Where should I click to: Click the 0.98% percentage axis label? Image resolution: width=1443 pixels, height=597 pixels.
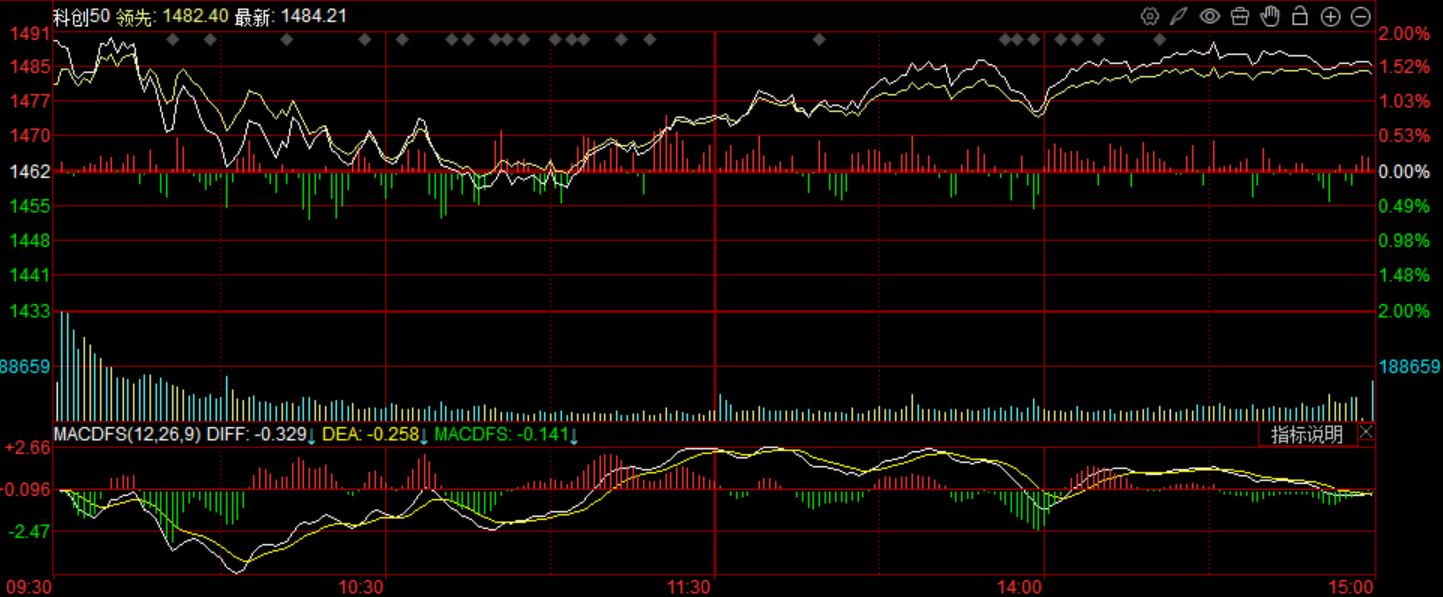point(1404,240)
